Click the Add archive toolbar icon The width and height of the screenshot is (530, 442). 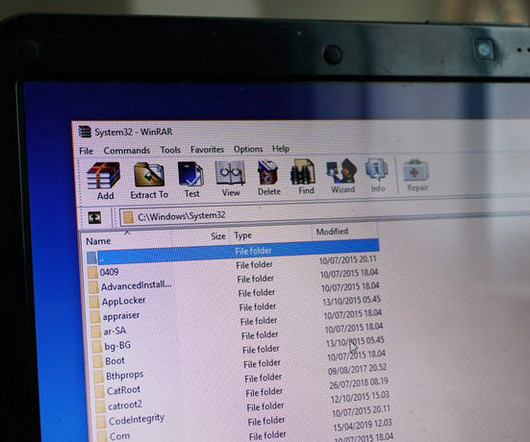(104, 181)
